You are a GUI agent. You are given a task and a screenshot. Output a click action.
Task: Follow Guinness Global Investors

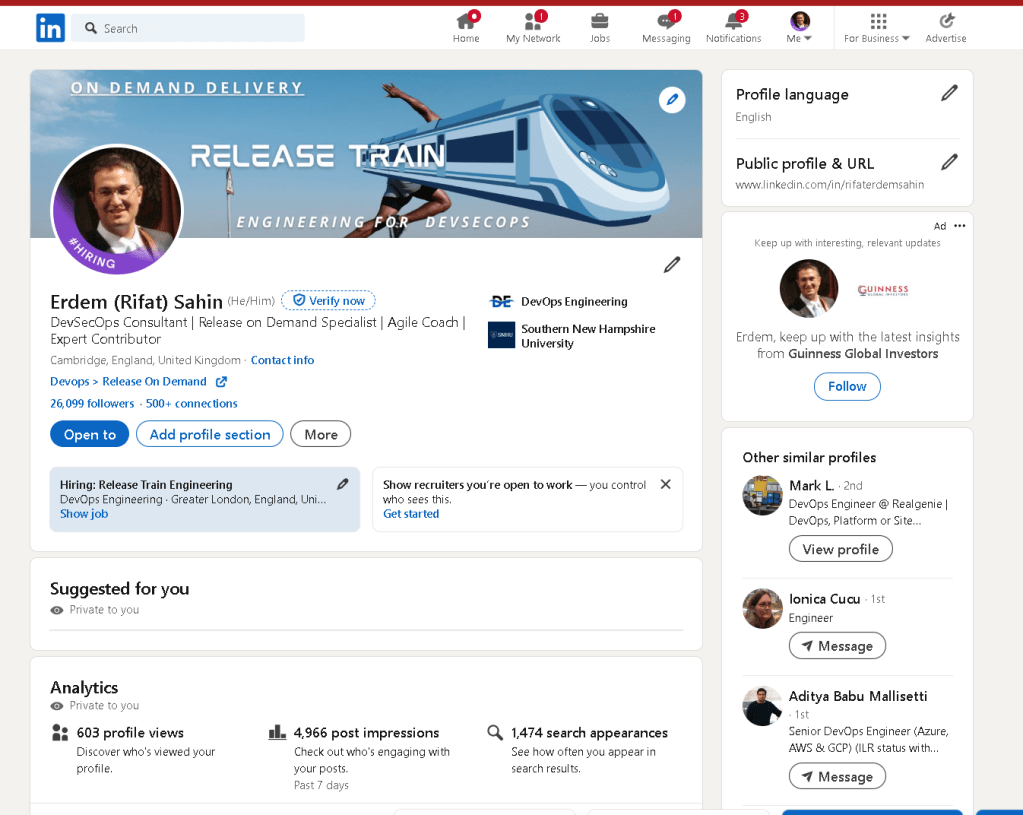tap(847, 386)
